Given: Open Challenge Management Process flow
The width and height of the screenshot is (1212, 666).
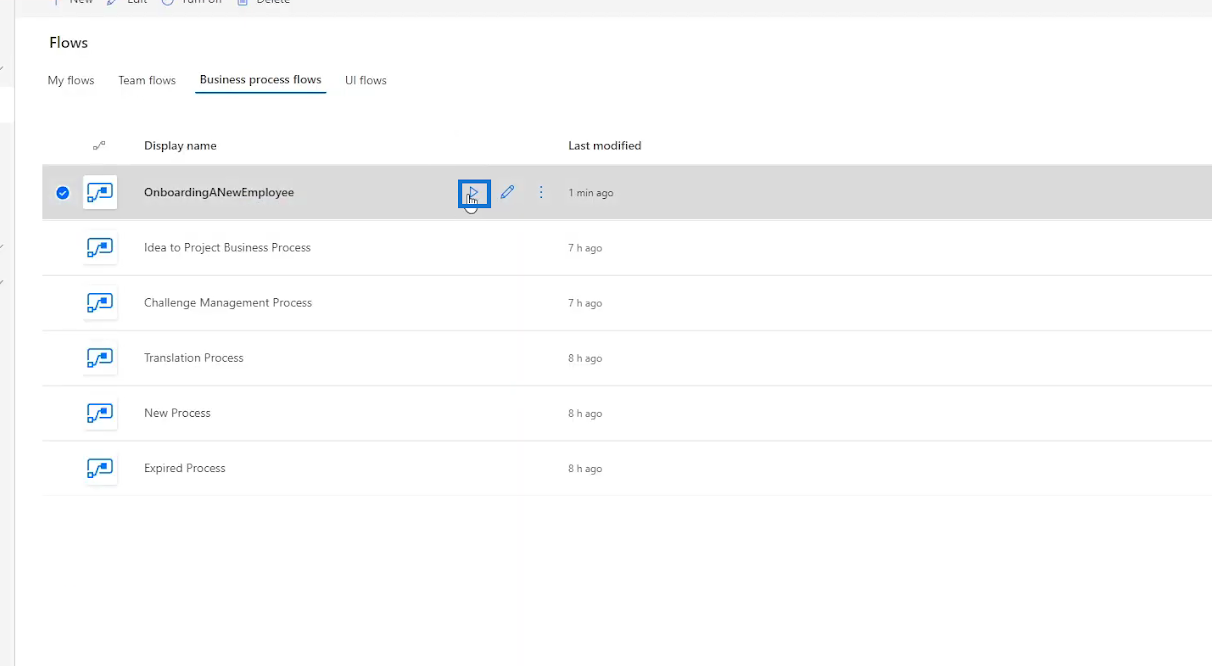Looking at the screenshot, I should [x=228, y=302].
